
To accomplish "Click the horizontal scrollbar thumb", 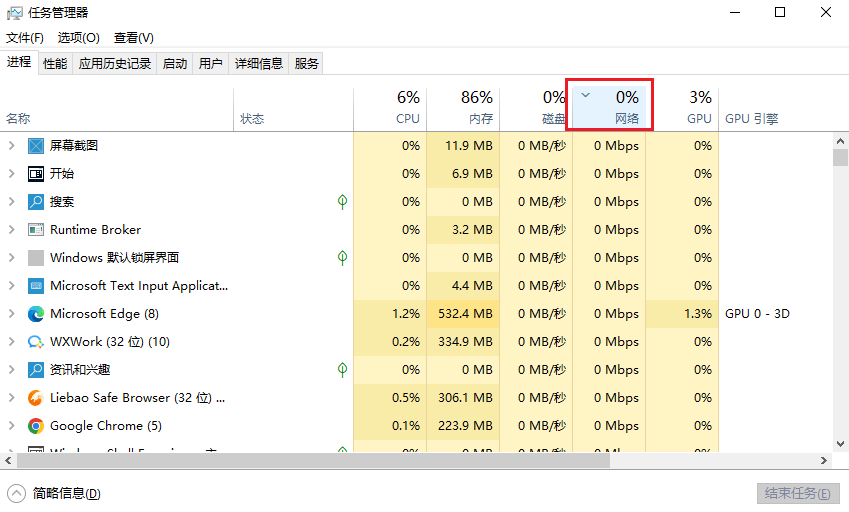I will 314,461.
